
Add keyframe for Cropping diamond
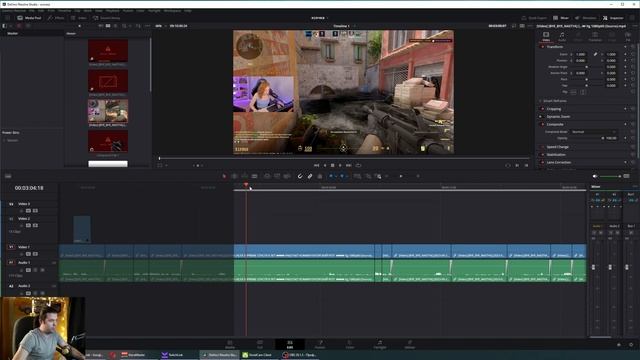click(x=625, y=109)
